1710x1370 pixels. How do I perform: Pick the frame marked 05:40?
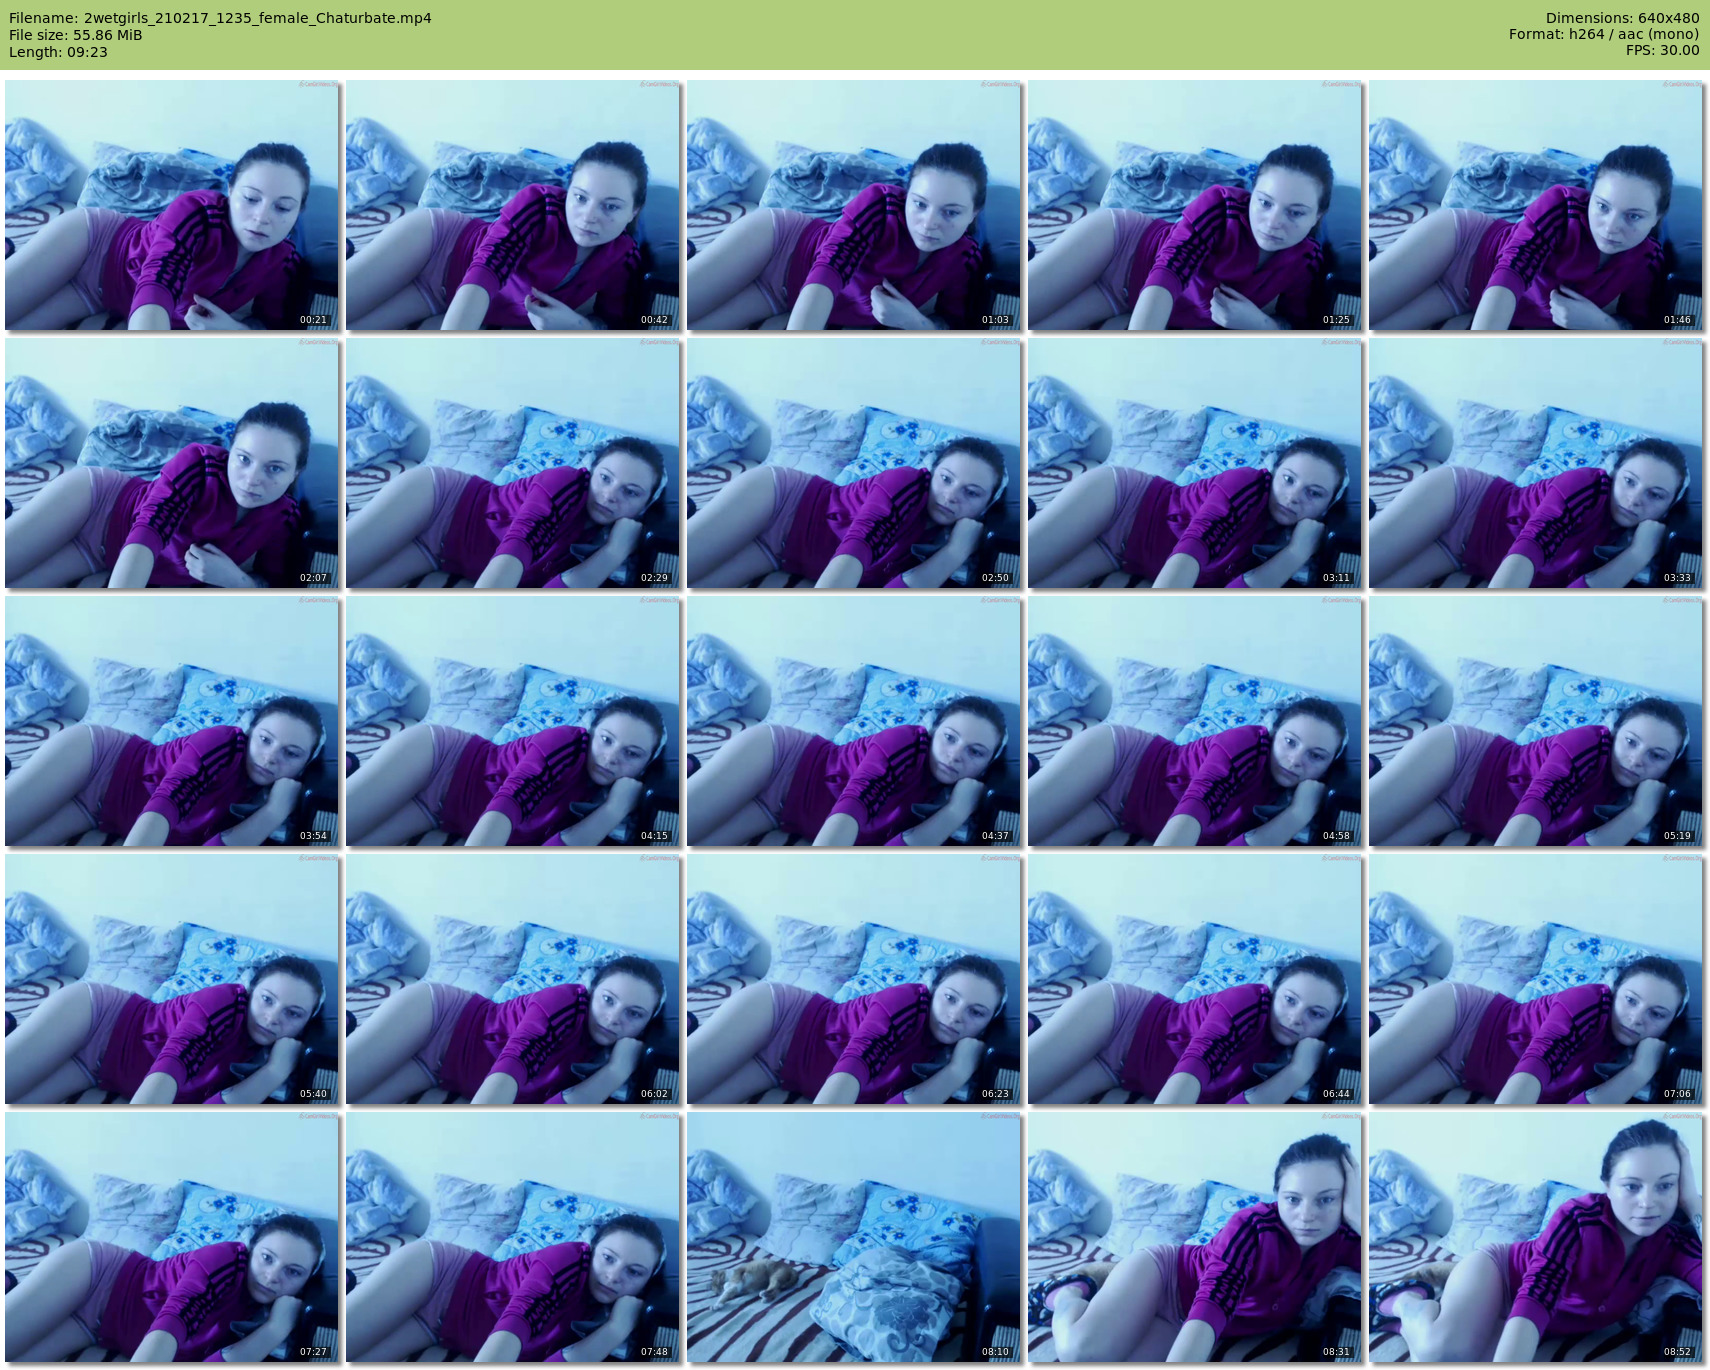[x=172, y=979]
